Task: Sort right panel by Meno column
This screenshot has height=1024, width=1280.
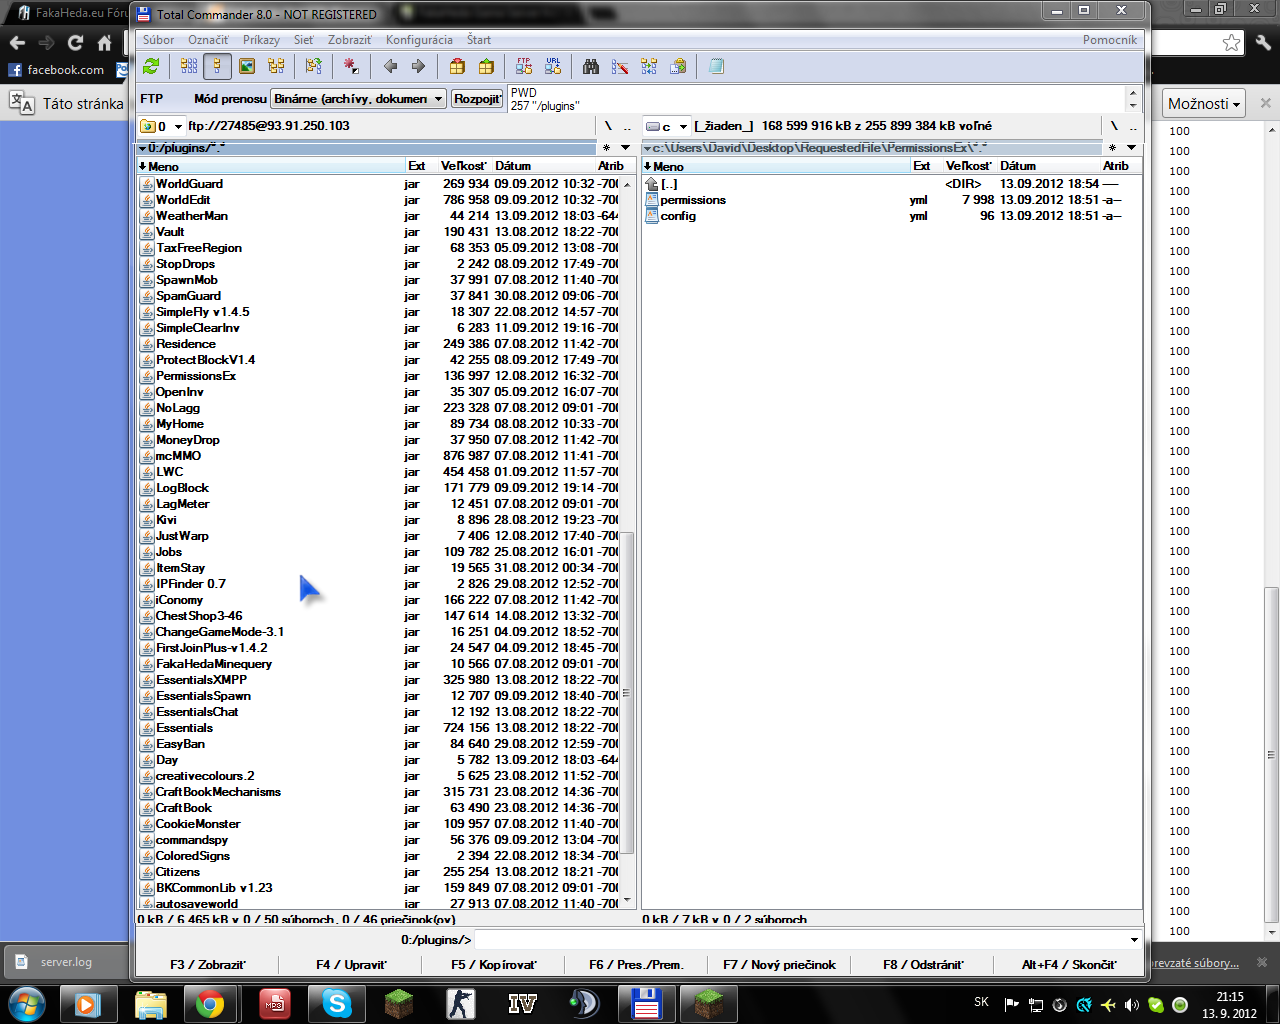Action: pos(775,166)
